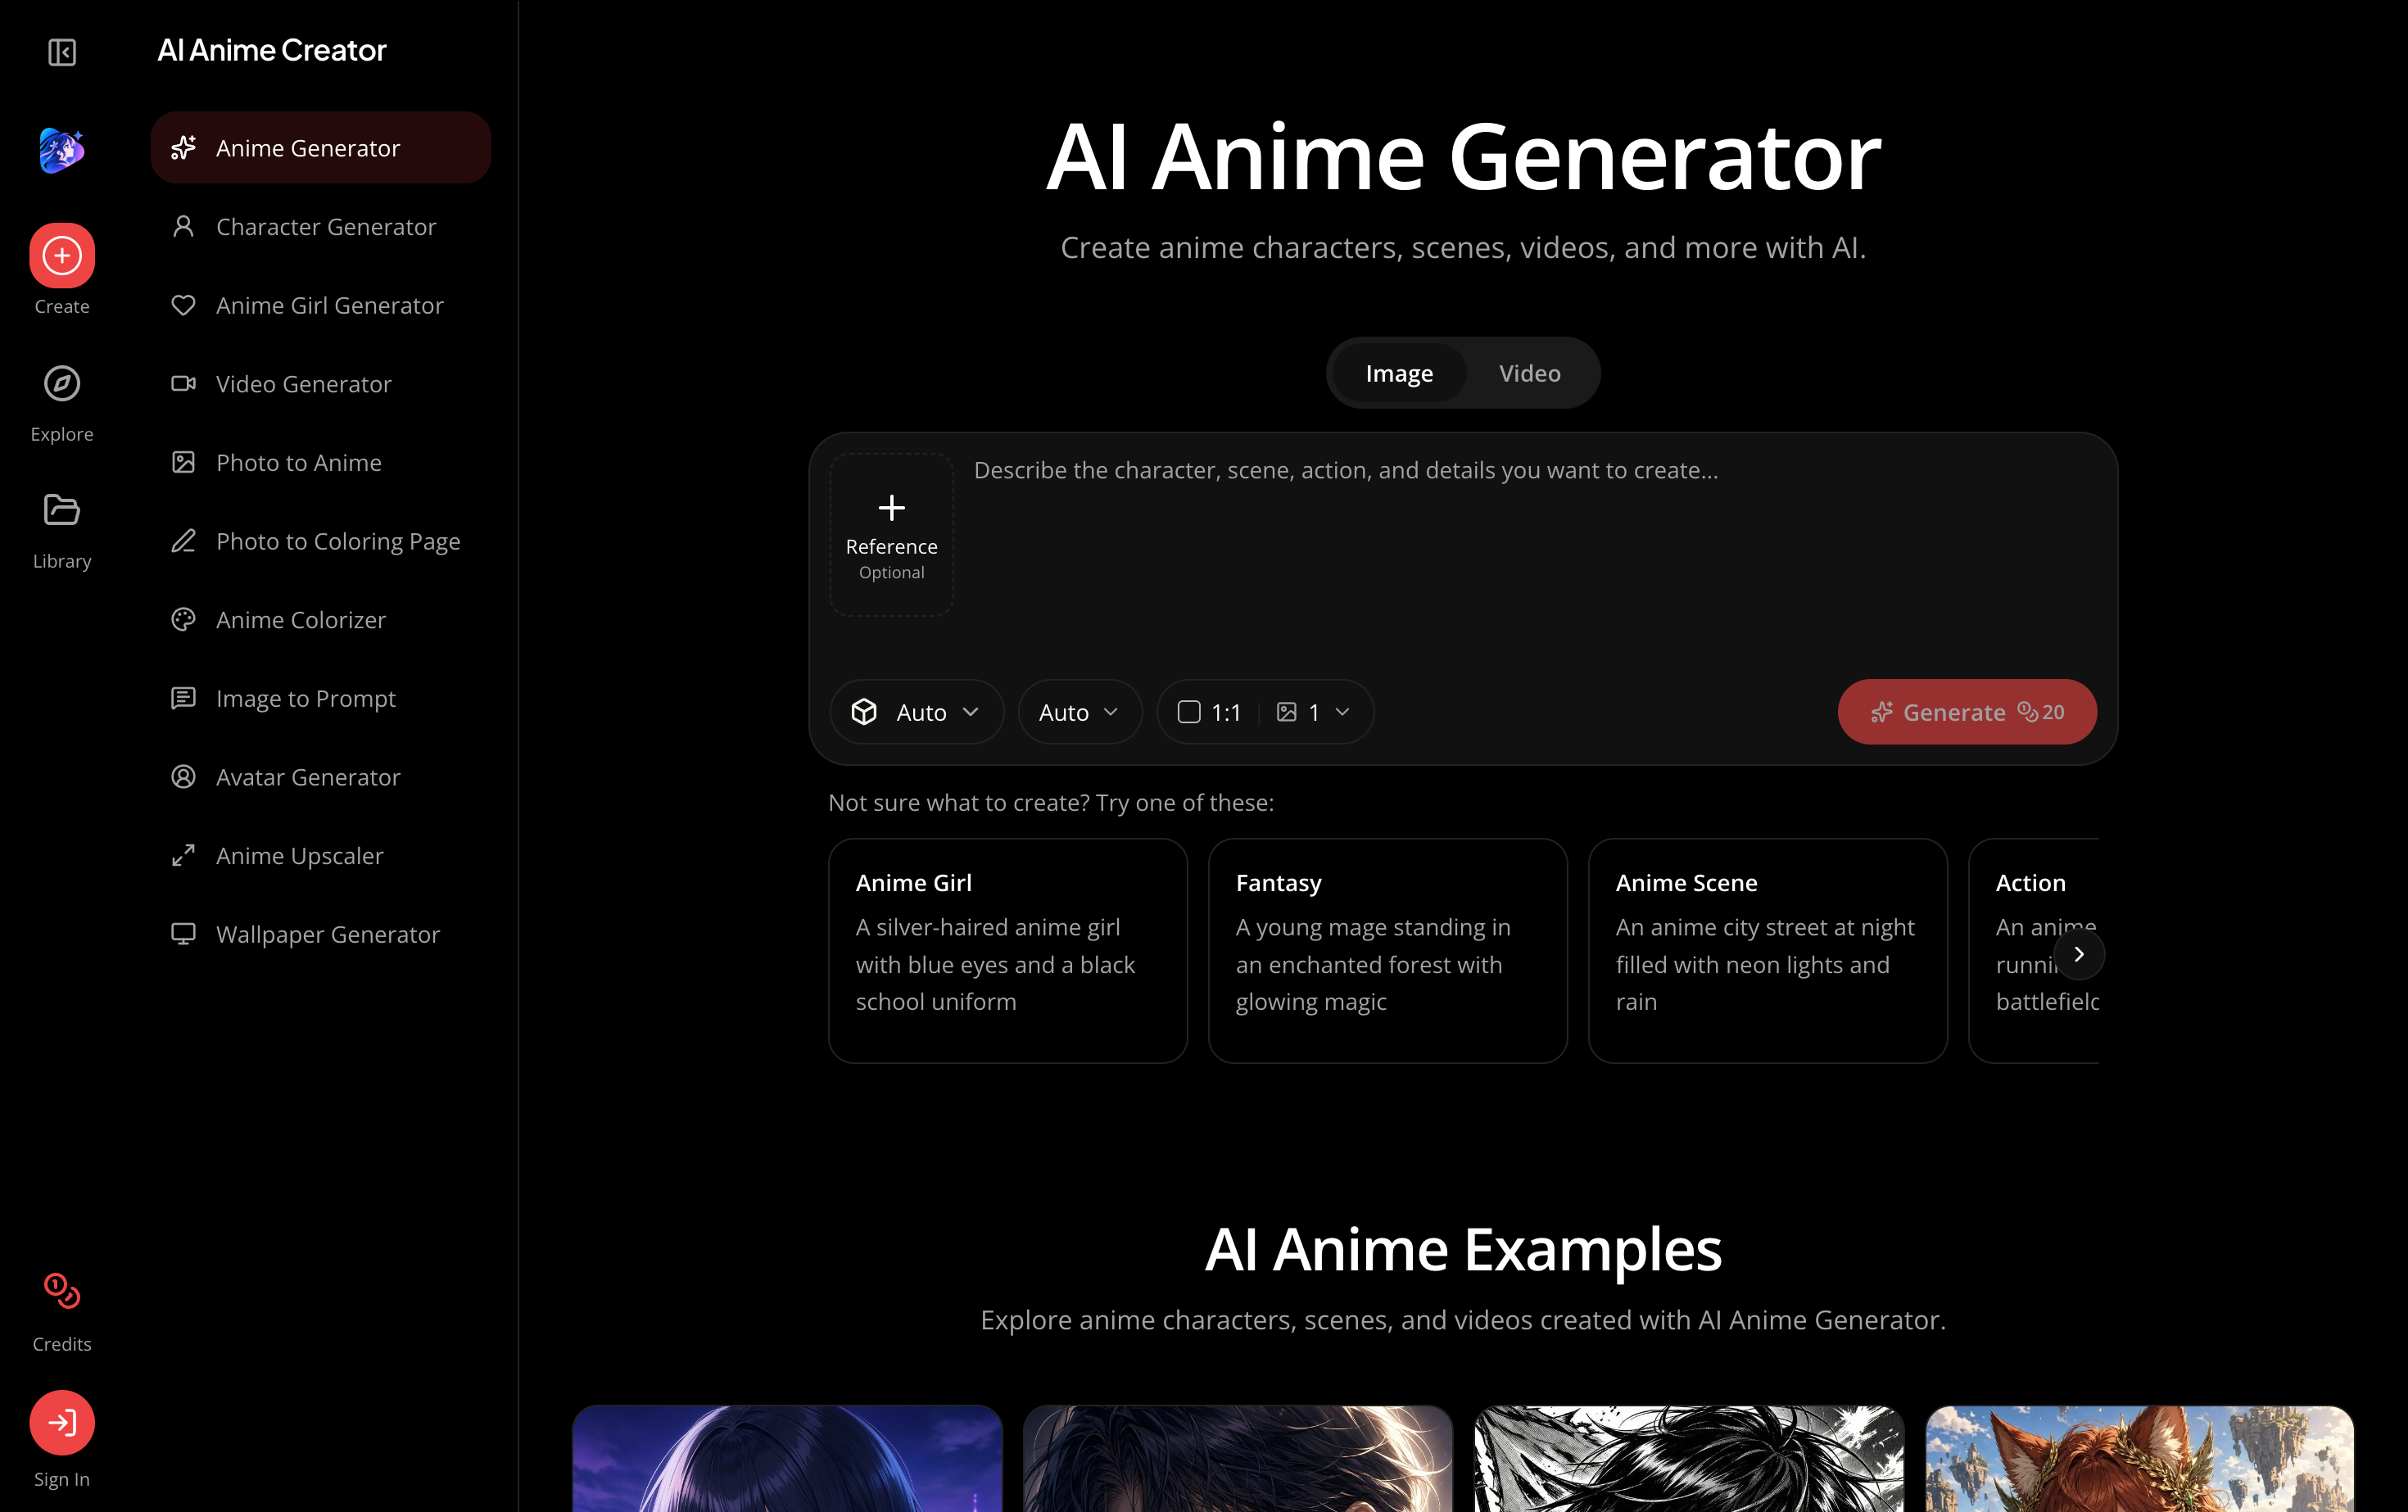Open Photo to Coloring Page tool
2408x1512 pixels.
321,541
